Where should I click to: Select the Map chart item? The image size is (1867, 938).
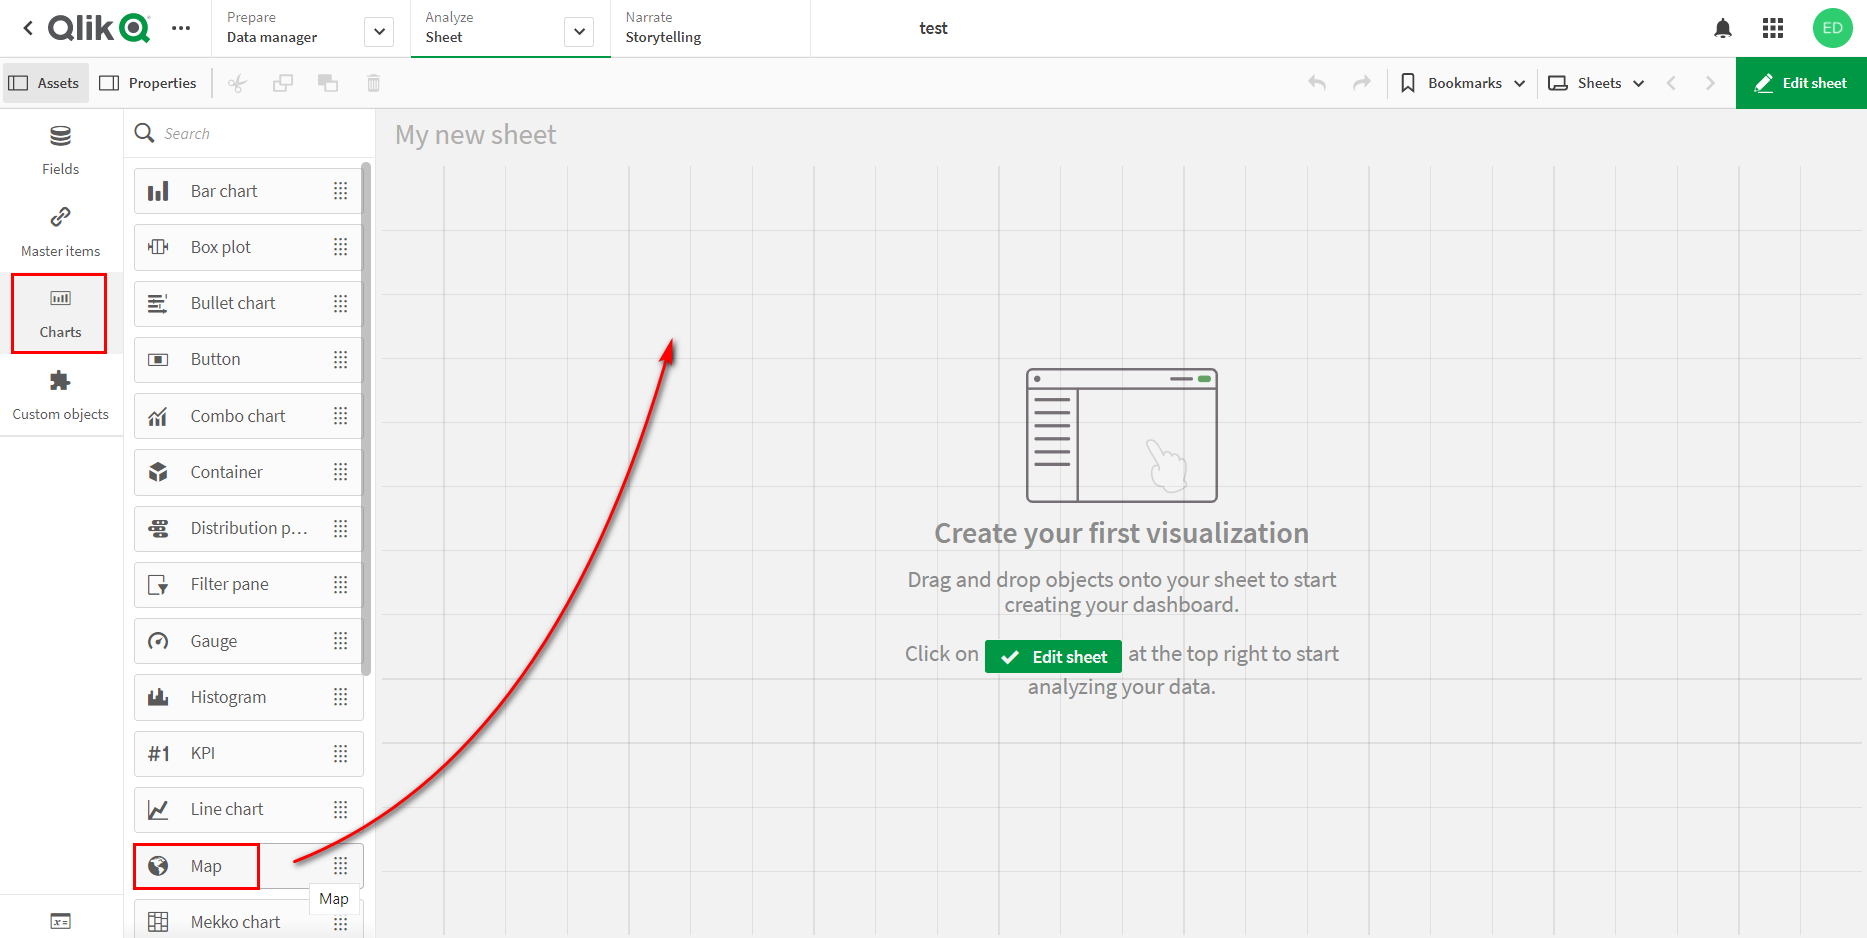pos(196,865)
